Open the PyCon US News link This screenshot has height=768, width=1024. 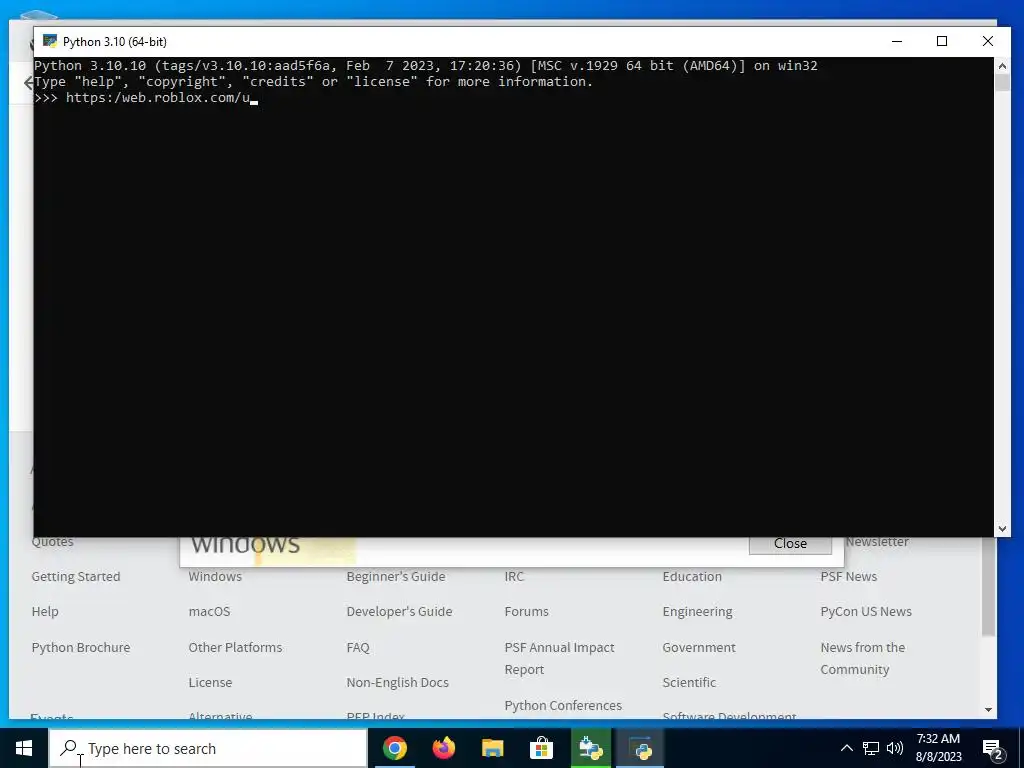tap(866, 612)
